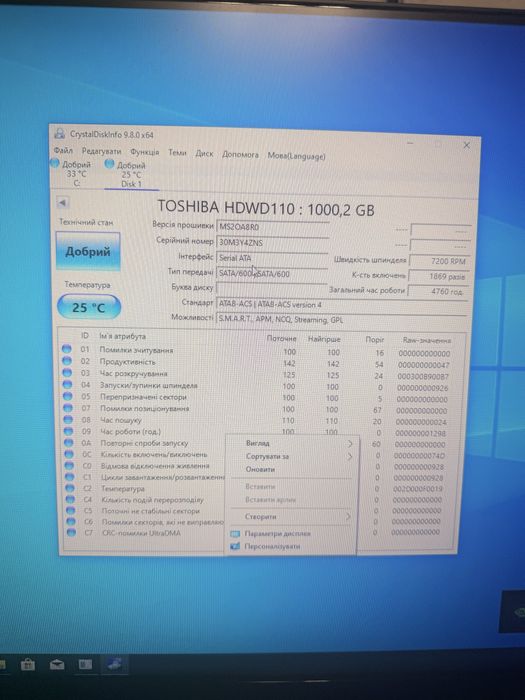Image resolution: width=525 pixels, height=700 pixels.
Task: Switch to the C: disk tab at 33 °C
Action: tap(74, 173)
